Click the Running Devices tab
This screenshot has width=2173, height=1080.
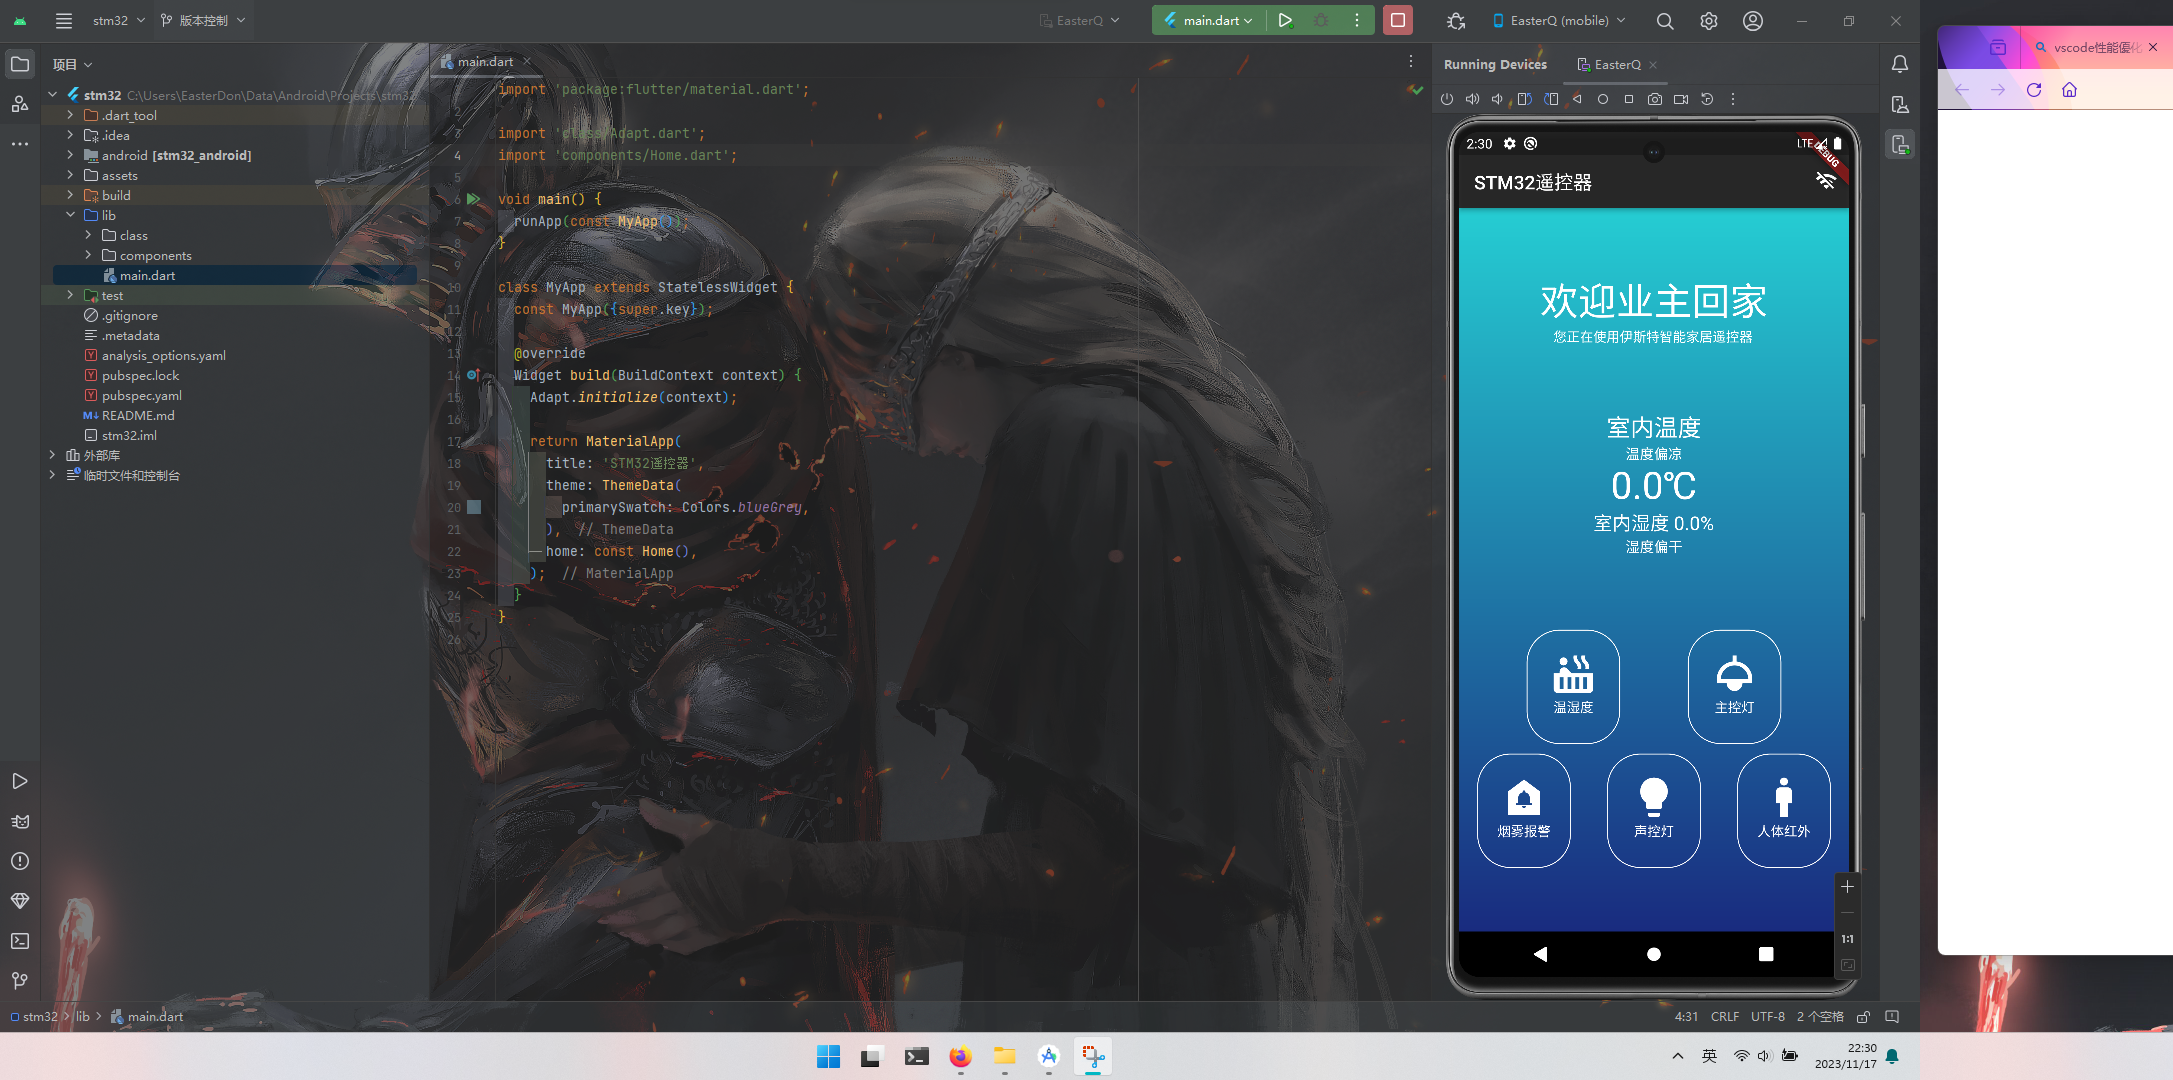pos(1497,64)
